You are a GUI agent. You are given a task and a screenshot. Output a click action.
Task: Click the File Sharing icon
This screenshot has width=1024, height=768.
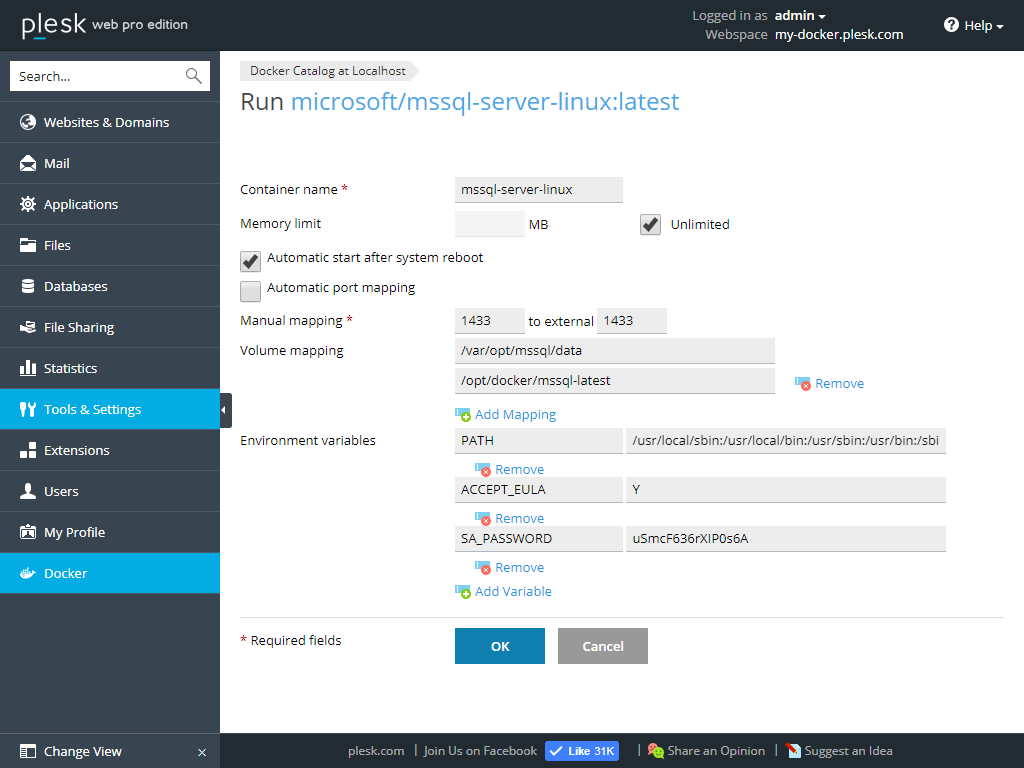click(27, 327)
